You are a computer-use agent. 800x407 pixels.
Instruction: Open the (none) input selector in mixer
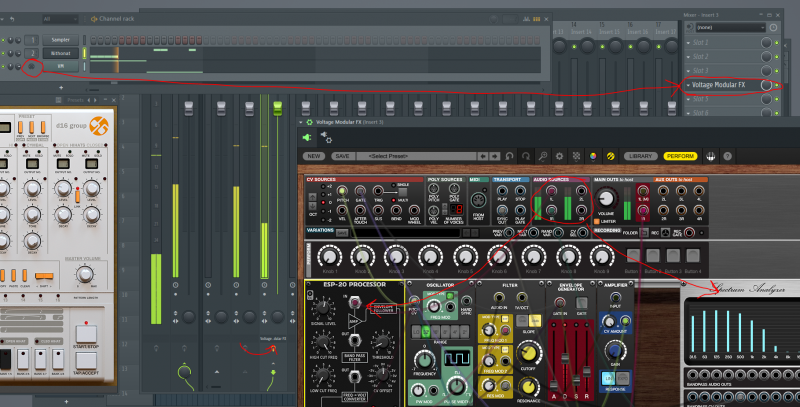pos(731,28)
